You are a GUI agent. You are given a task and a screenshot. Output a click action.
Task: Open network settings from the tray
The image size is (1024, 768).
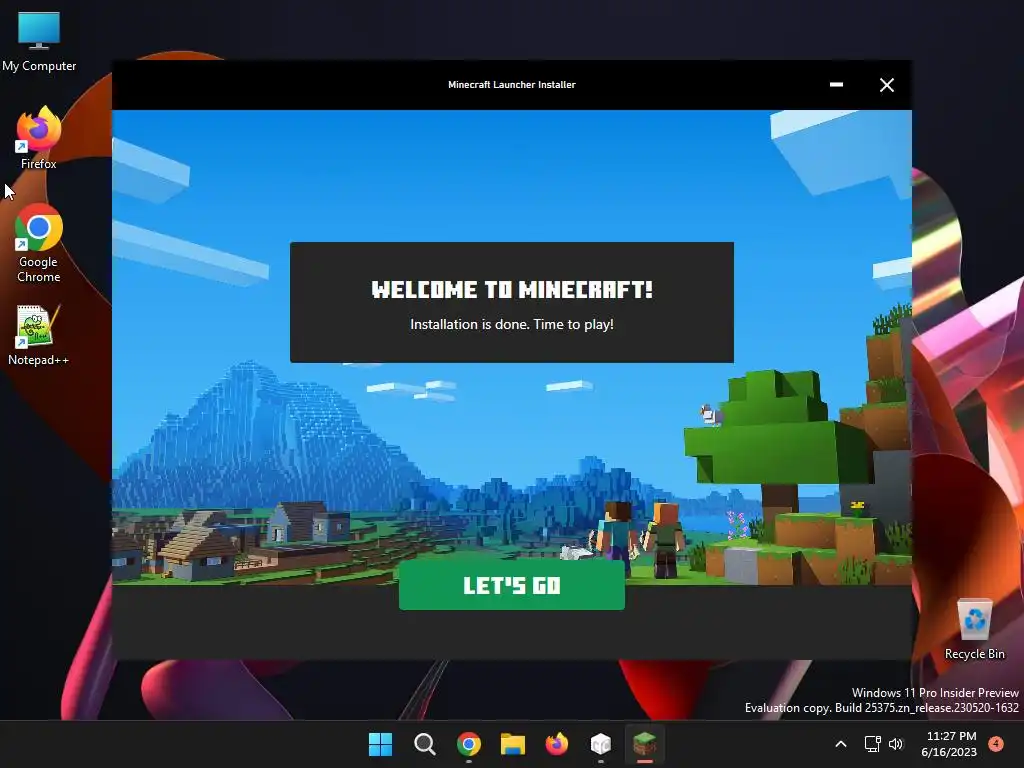pos(872,744)
